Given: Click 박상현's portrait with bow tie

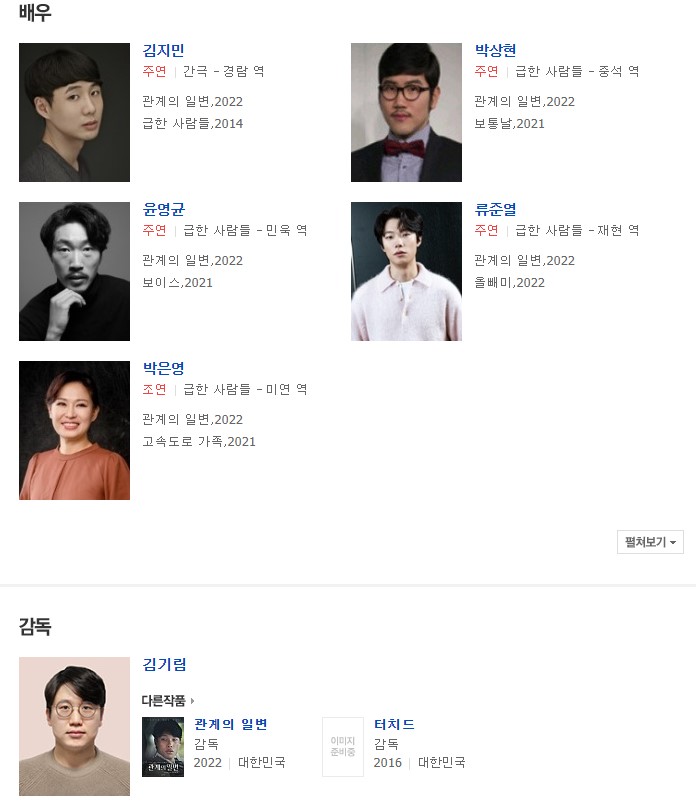Looking at the screenshot, I should [406, 112].
